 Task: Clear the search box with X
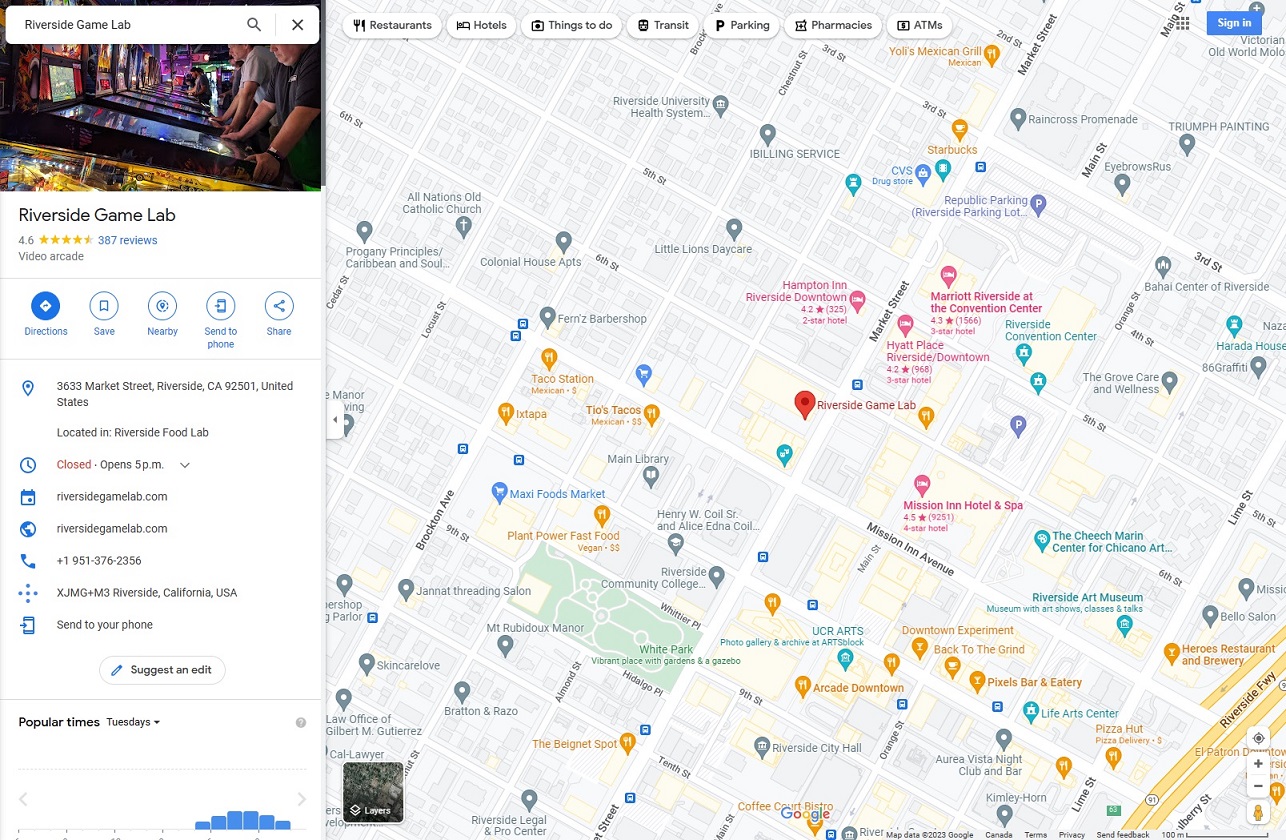tap(297, 25)
